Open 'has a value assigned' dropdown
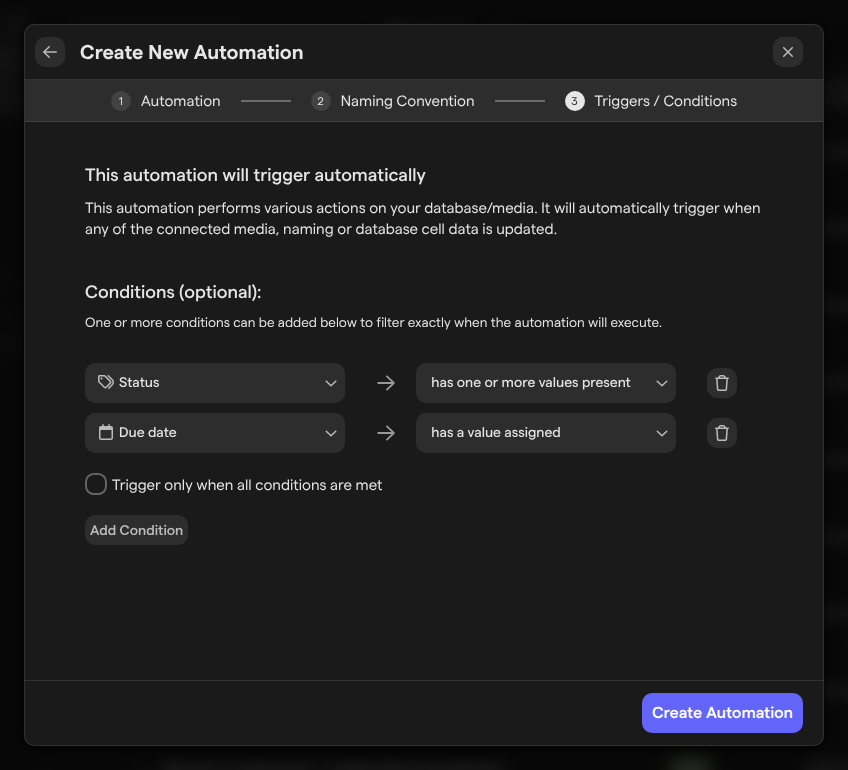The image size is (848, 770). tap(546, 433)
